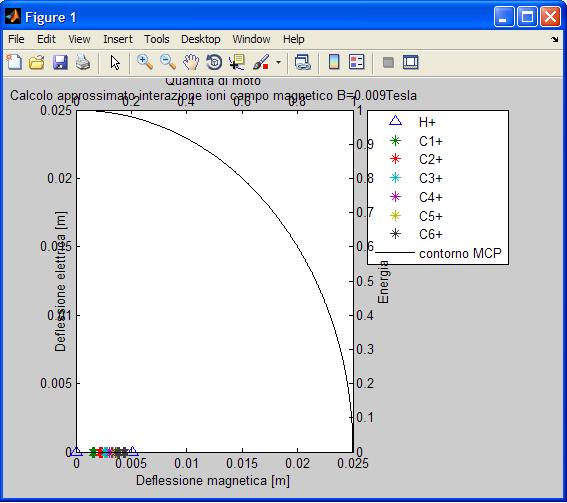
Task: Insert a colorbar using the toolbar icon
Action: 333,62
